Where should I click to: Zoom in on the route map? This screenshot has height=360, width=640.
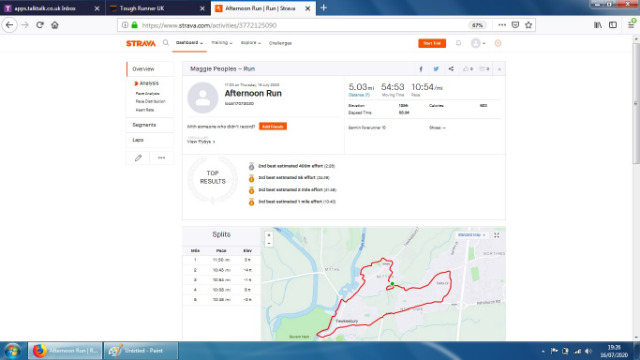point(269,236)
